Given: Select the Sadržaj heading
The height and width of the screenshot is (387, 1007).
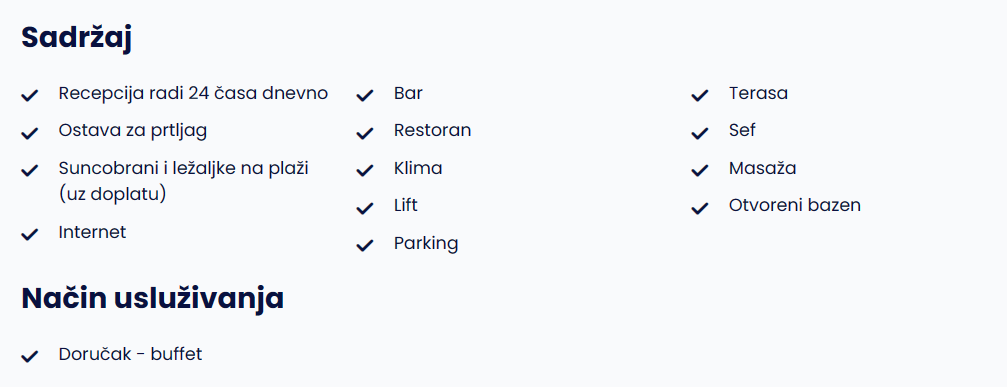Looking at the screenshot, I should (x=76, y=39).
